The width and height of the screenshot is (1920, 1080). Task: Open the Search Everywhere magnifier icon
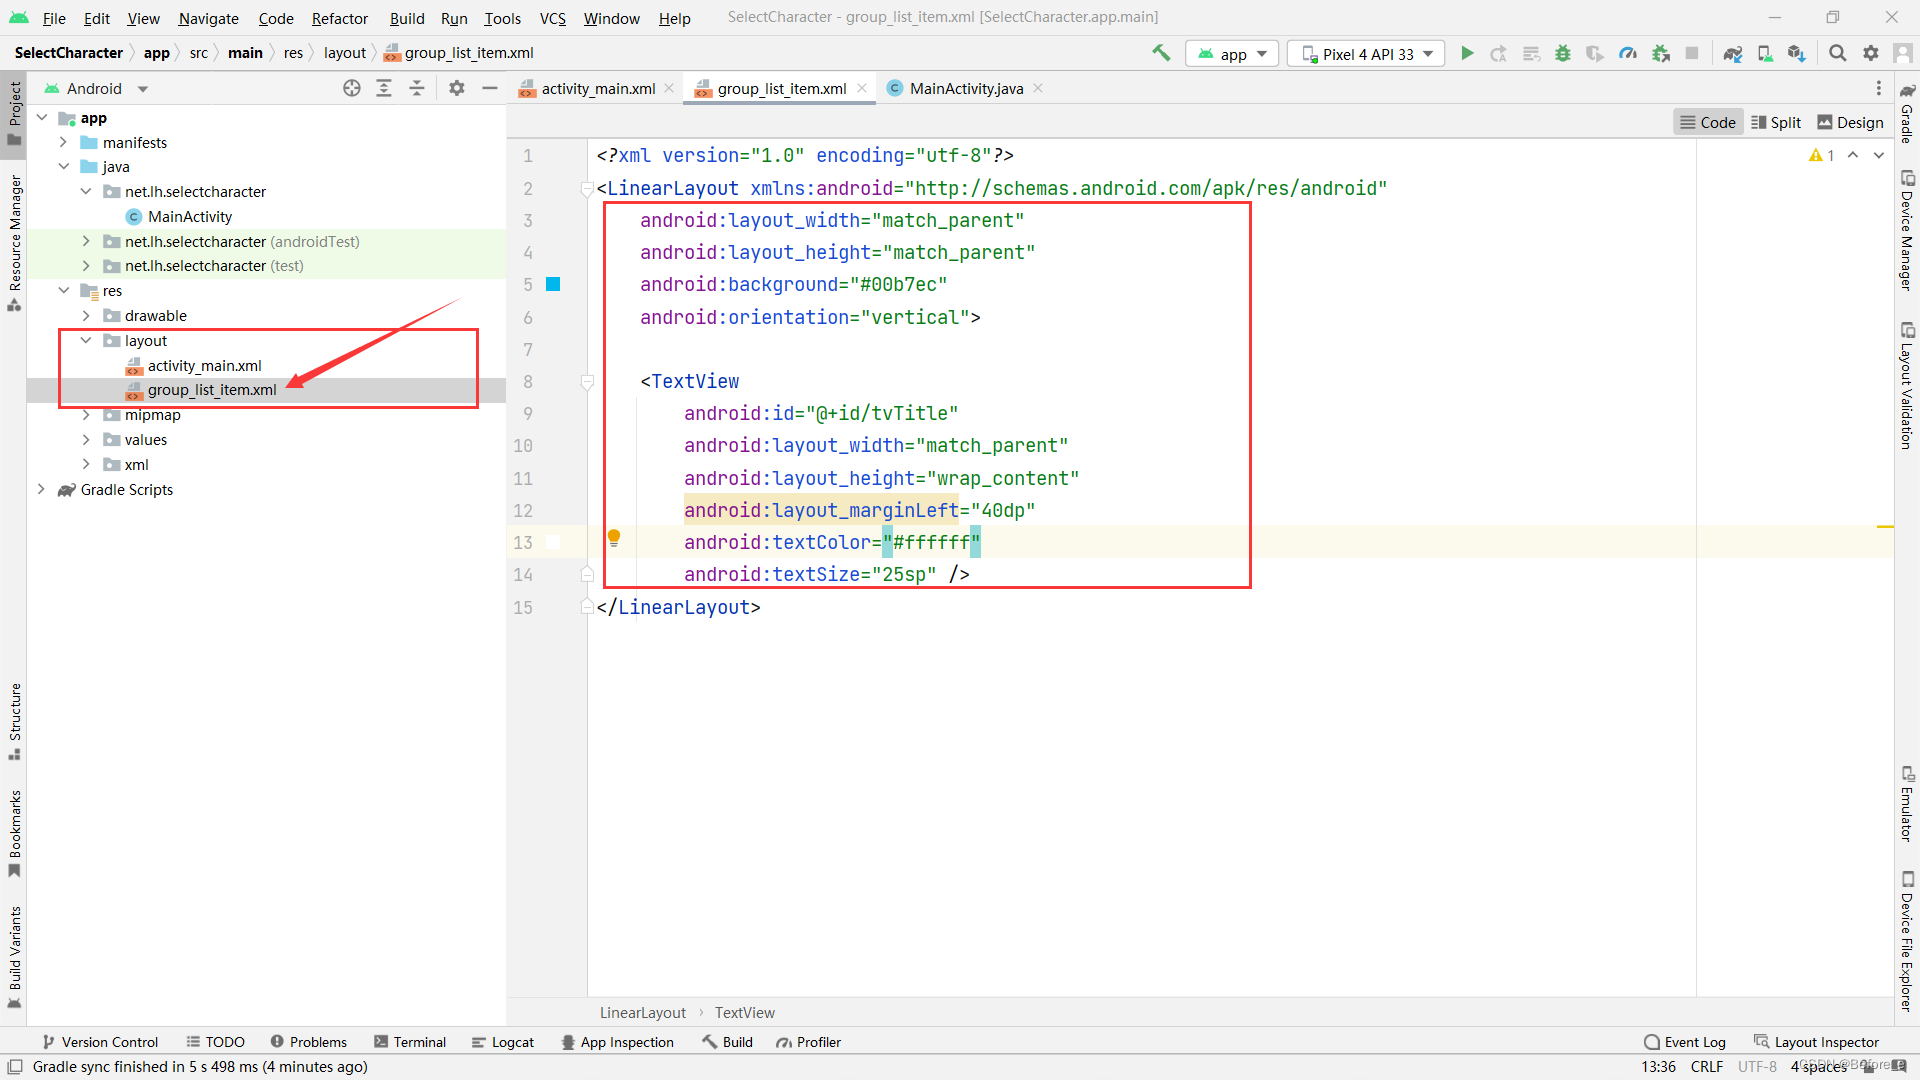pos(1837,54)
